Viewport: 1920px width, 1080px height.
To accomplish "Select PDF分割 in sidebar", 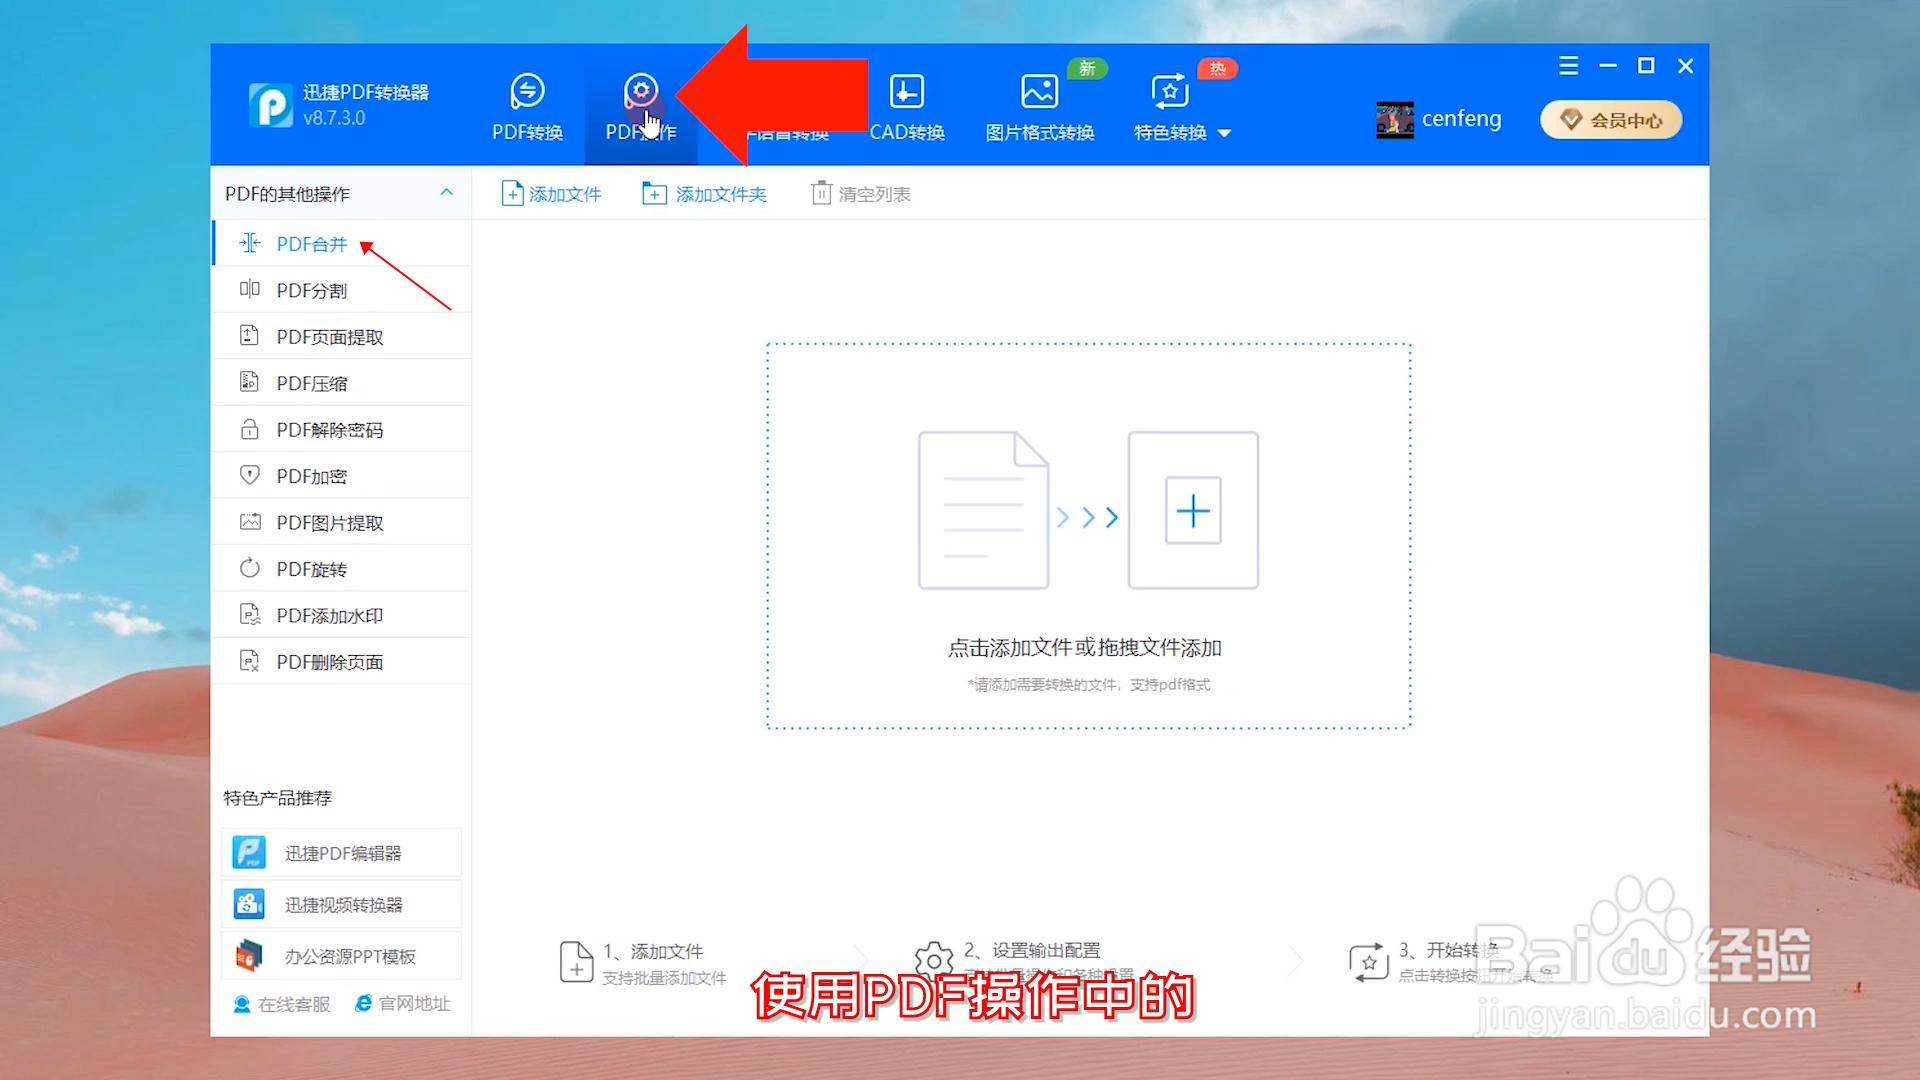I will click(x=312, y=291).
